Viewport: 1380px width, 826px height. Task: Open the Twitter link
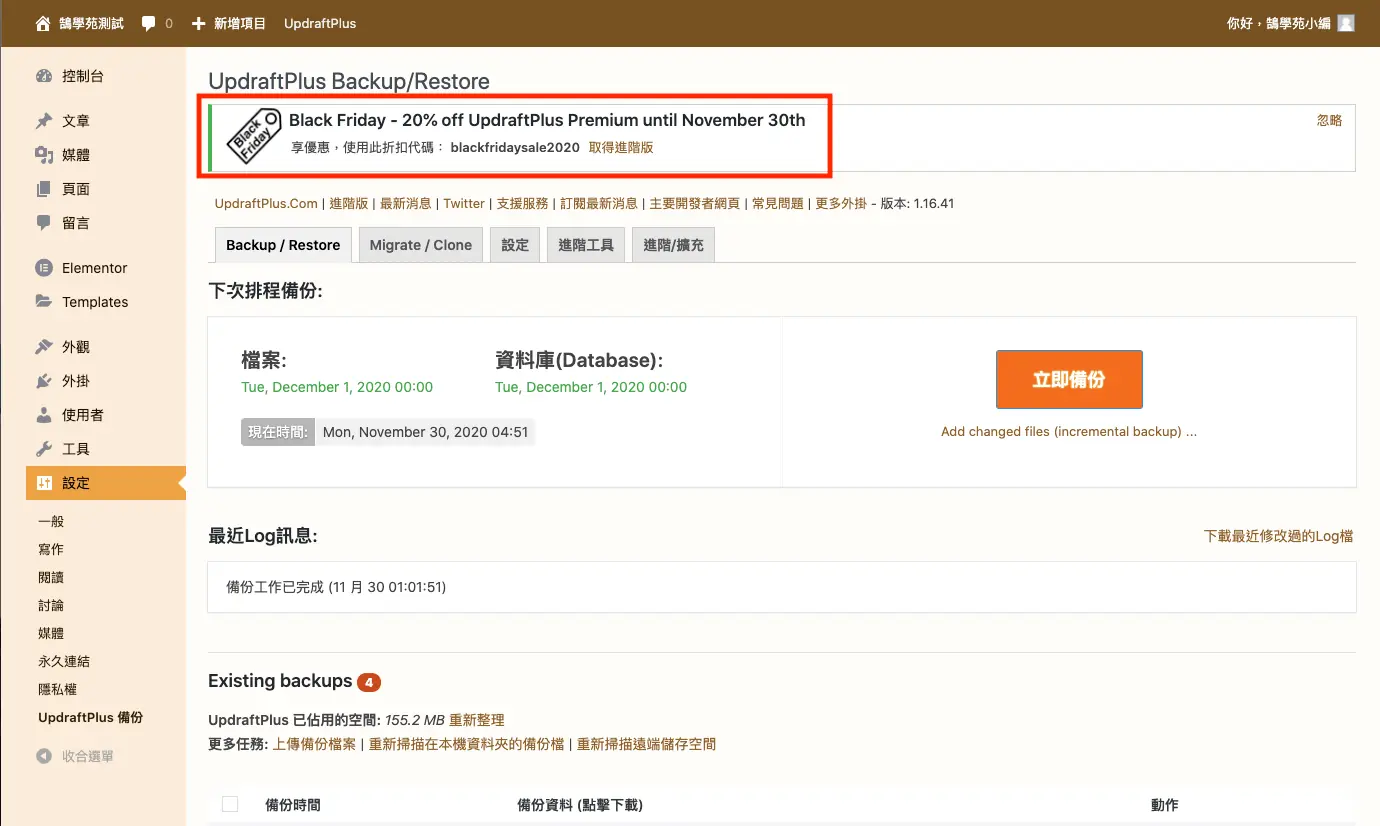[x=464, y=203]
